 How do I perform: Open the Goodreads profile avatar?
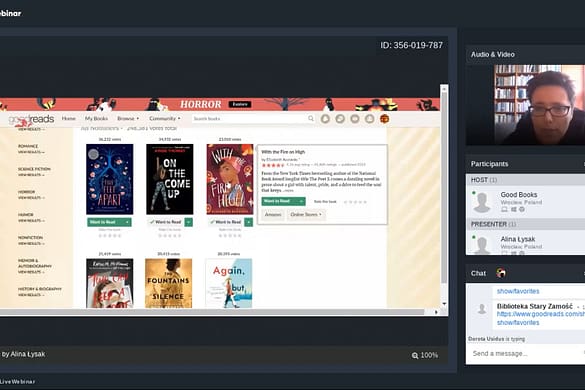coord(385,119)
